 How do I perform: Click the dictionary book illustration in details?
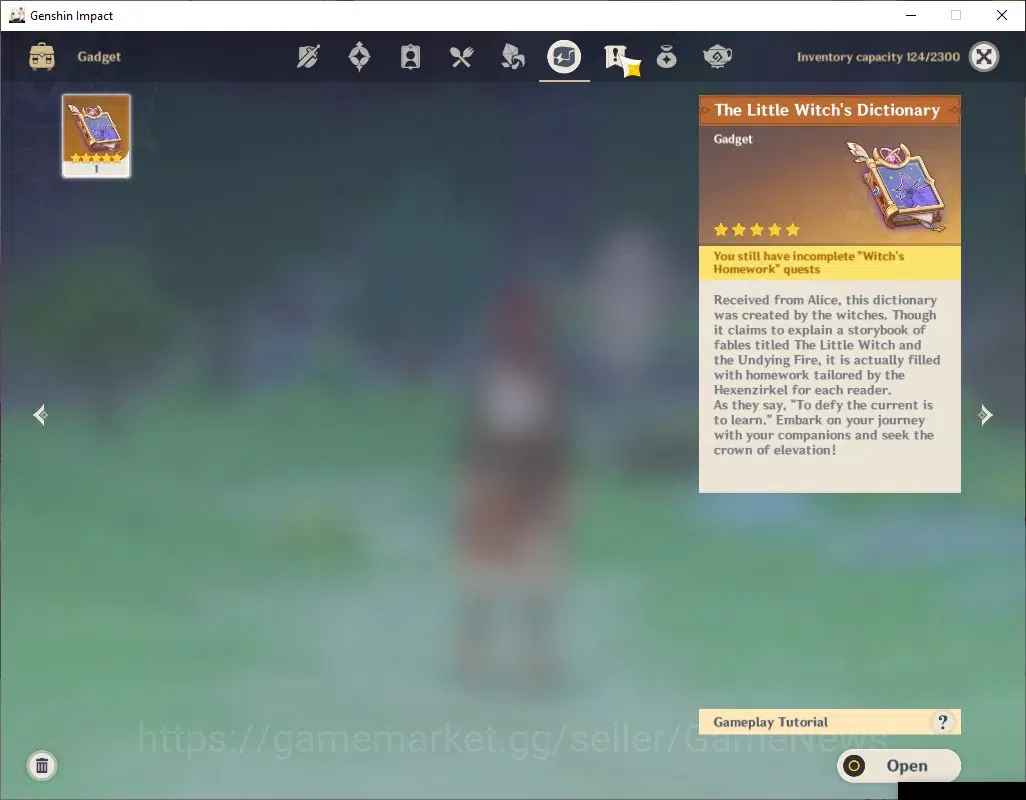[x=898, y=186]
